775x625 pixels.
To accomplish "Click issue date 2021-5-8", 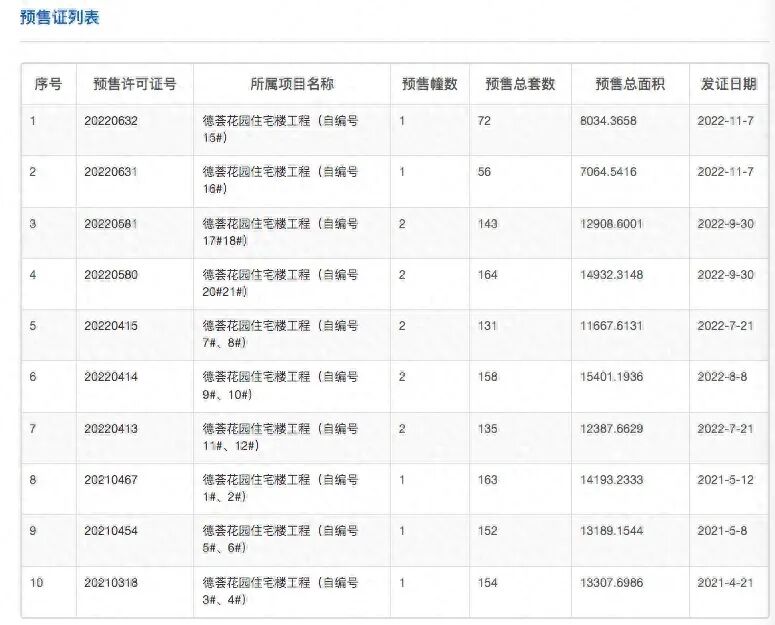I will pos(722,531).
